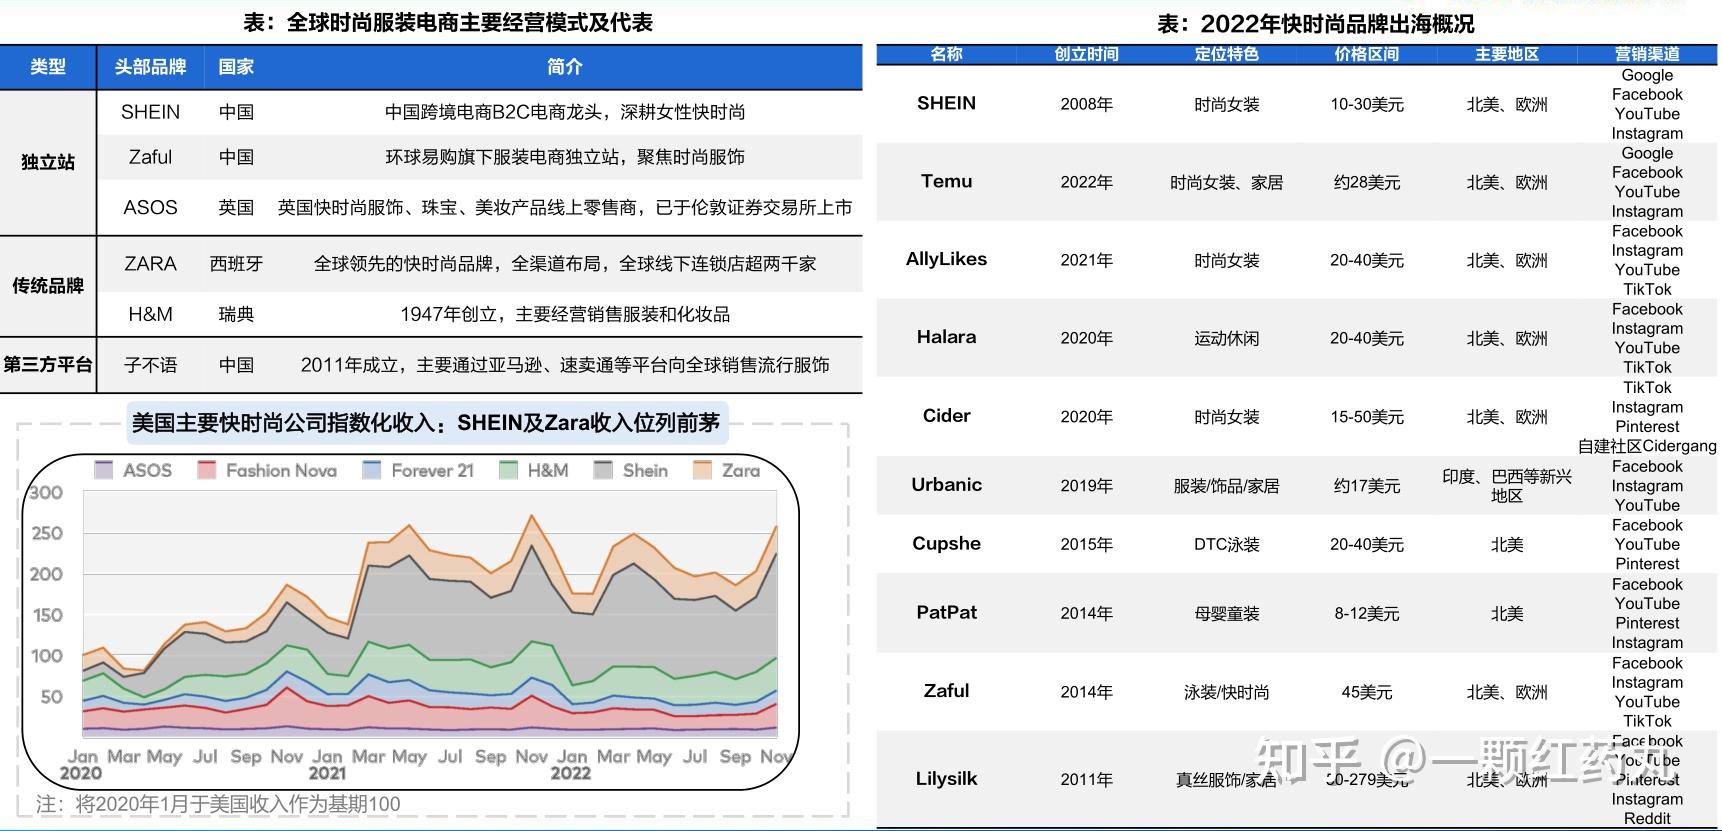The height and width of the screenshot is (831, 1722).
Task: Select SHEIN in the right table
Action: pyautogui.click(x=946, y=103)
